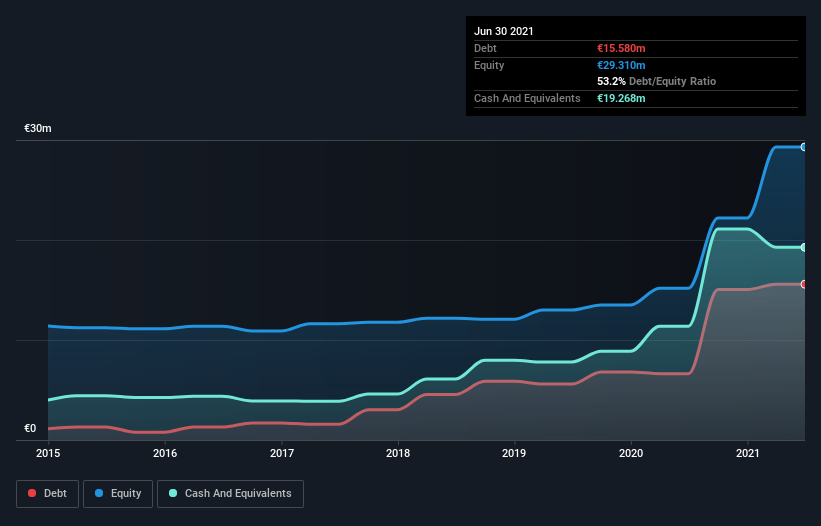
Task: Toggle the Debt series legend button
Action: [x=48, y=494]
